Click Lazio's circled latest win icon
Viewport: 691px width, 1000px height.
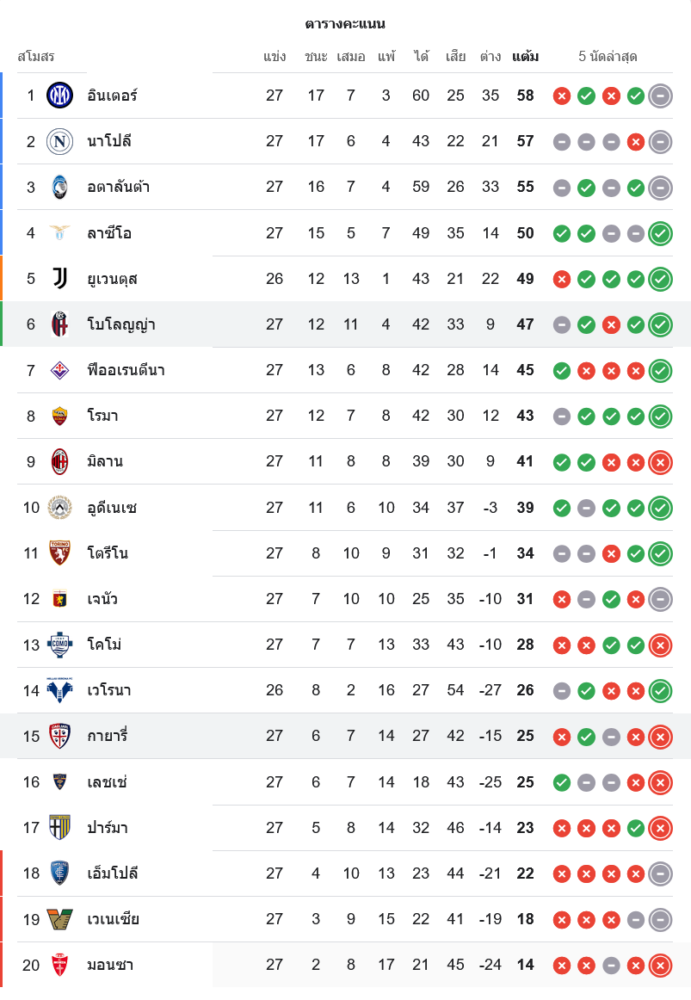[x=660, y=233]
